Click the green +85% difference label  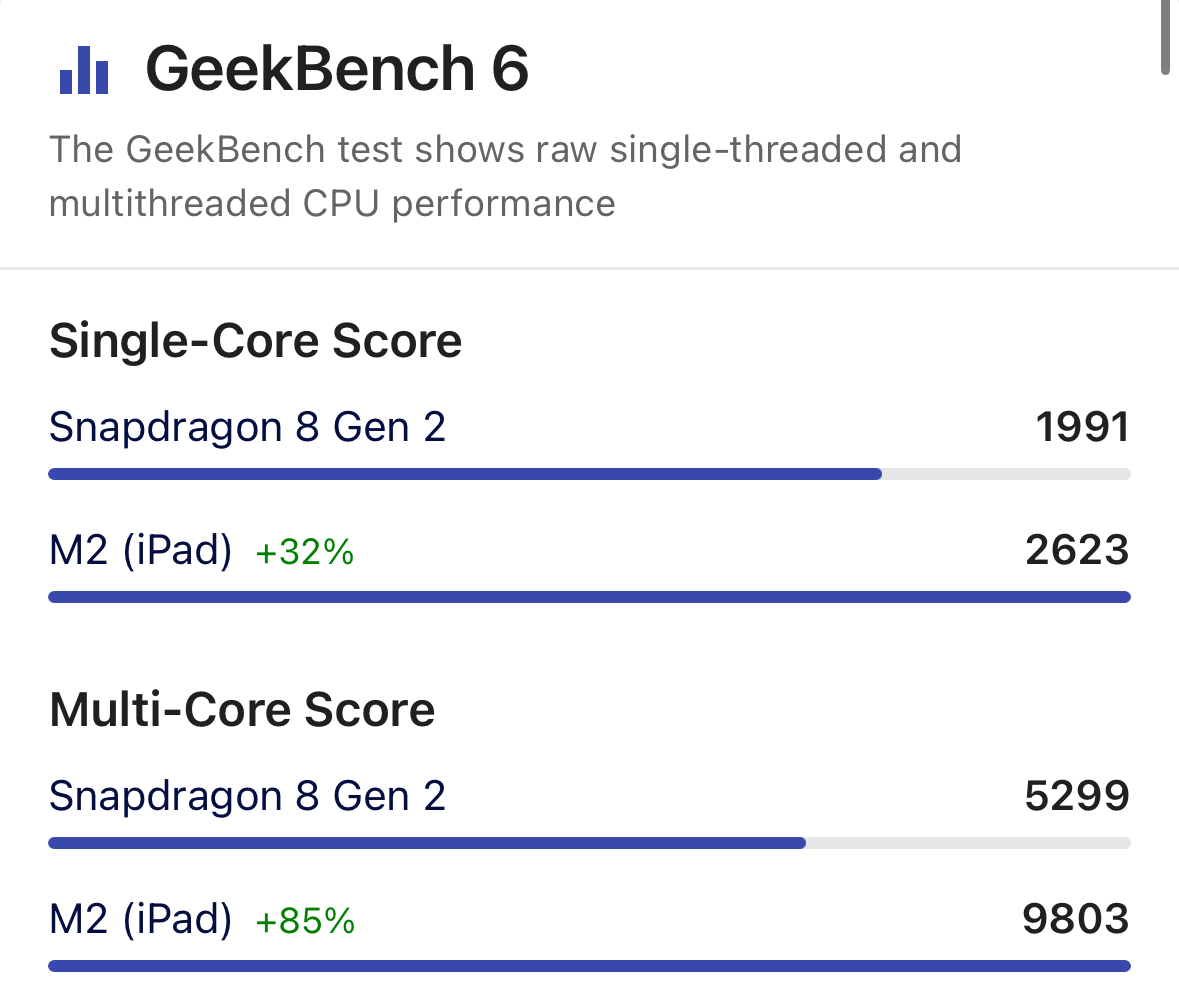click(x=305, y=921)
